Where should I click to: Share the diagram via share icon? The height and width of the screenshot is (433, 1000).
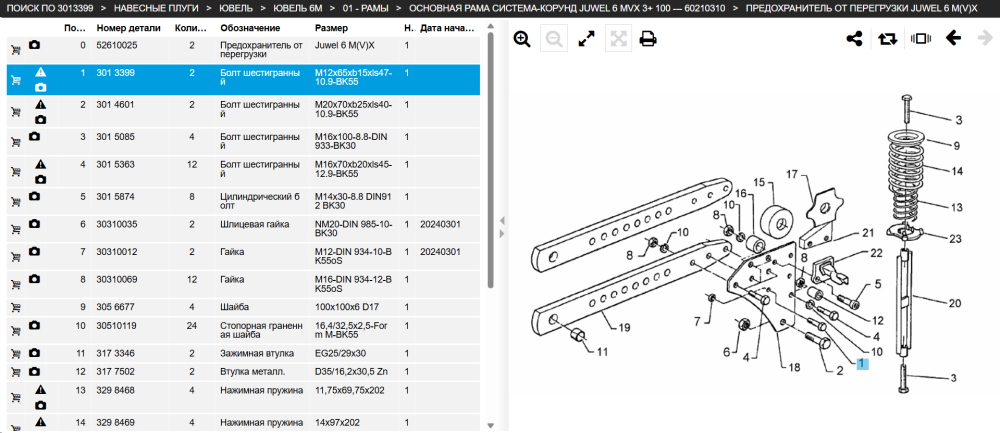[x=854, y=39]
